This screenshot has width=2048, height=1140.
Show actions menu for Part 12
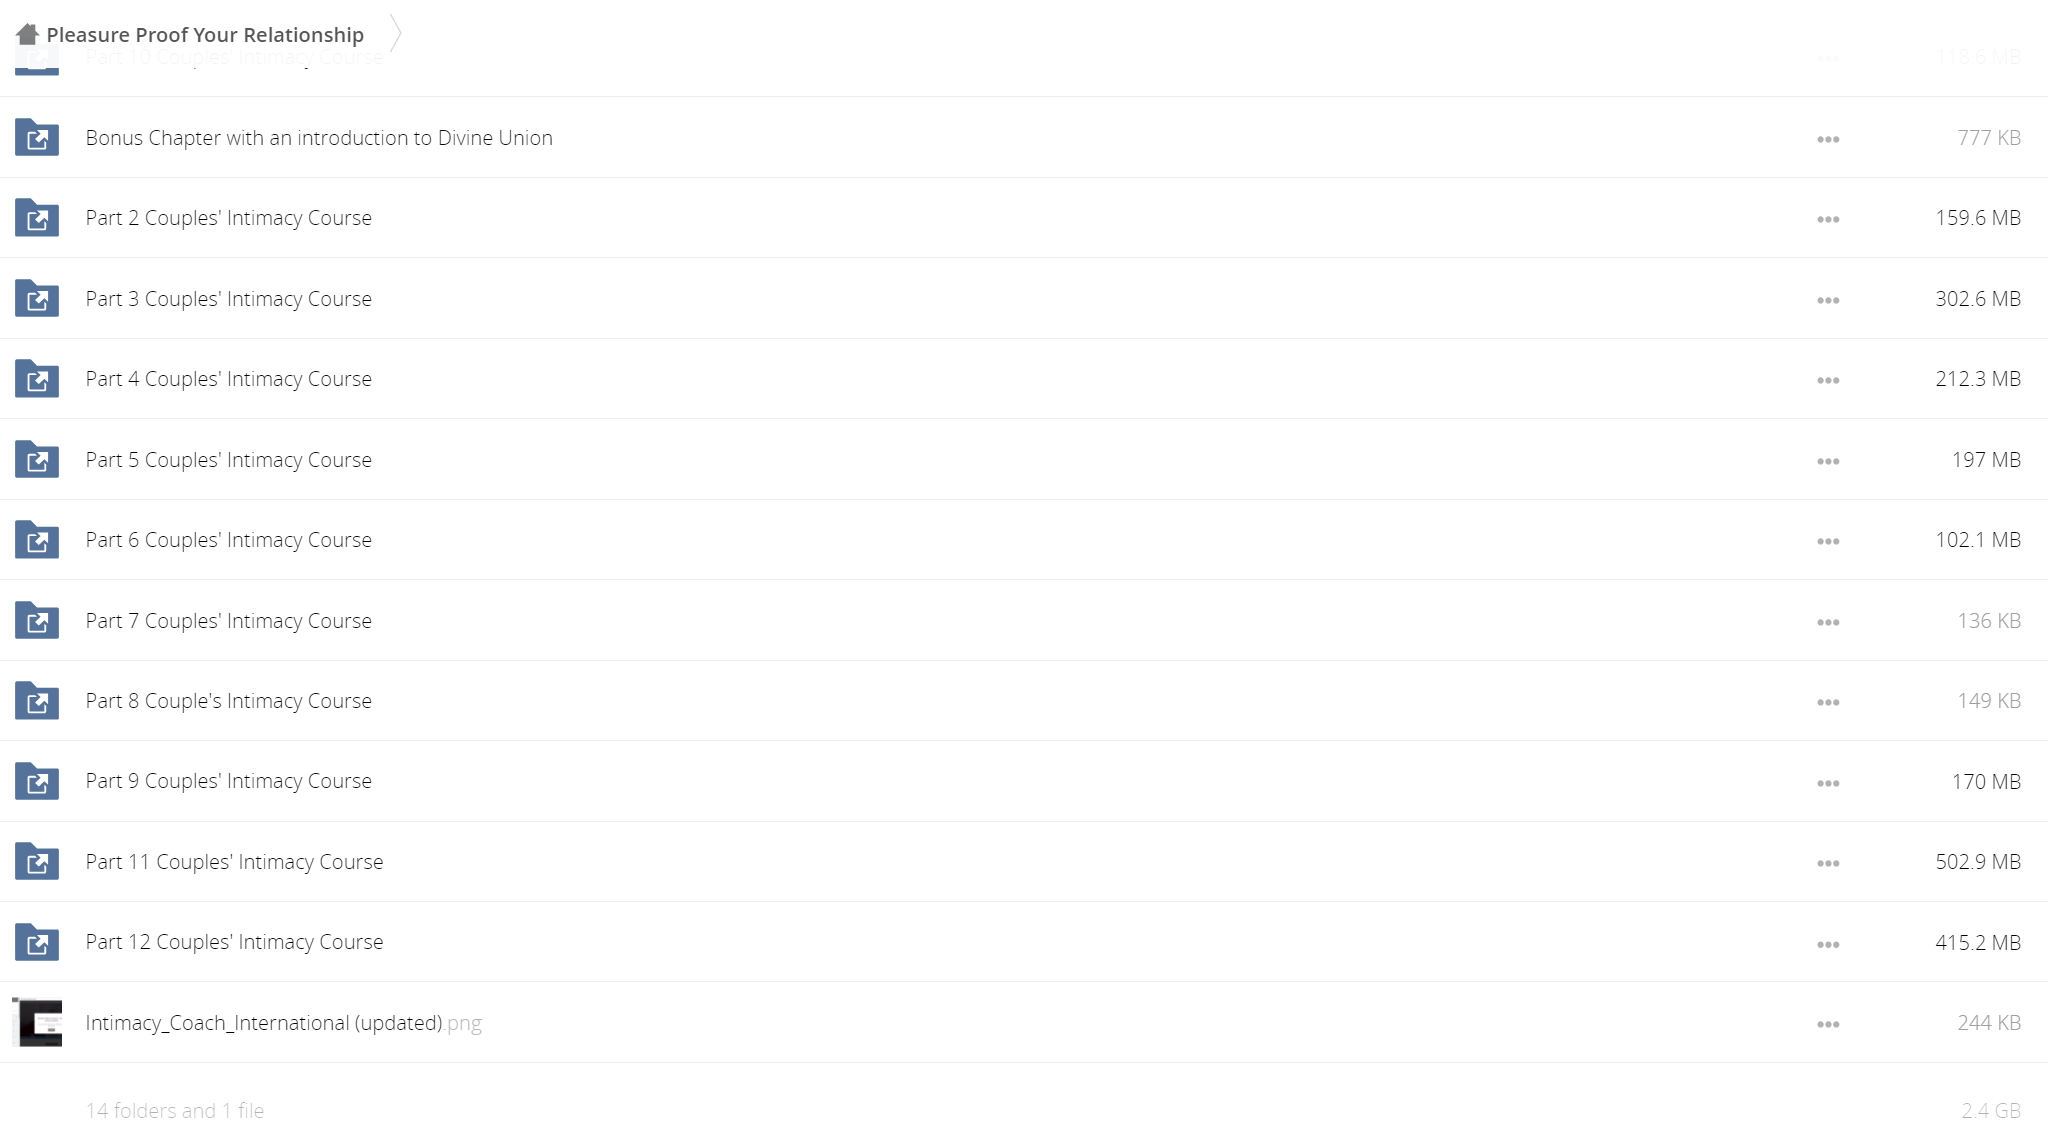click(1828, 944)
